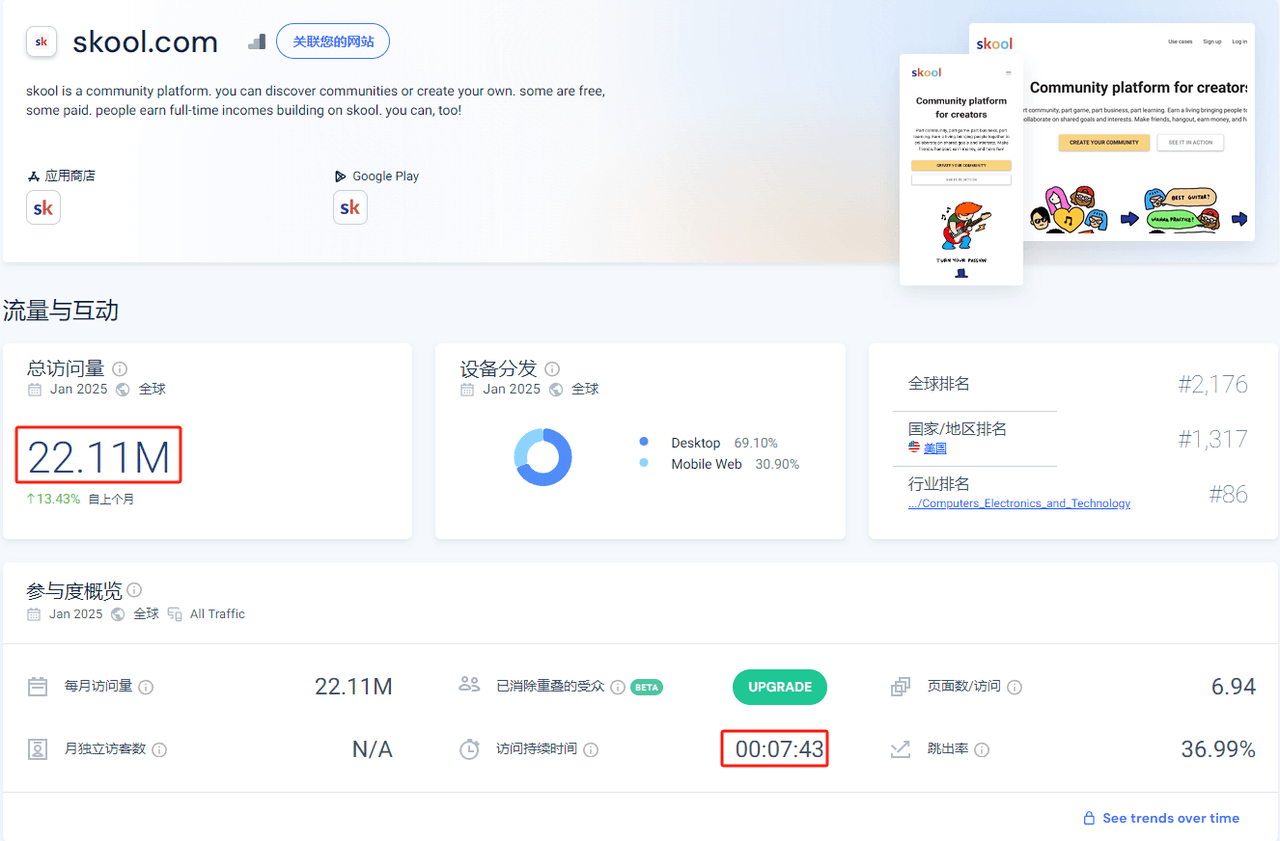Viewport: 1280px width, 841px height.
Task: Open the skool App Store app icon
Action: (43, 208)
